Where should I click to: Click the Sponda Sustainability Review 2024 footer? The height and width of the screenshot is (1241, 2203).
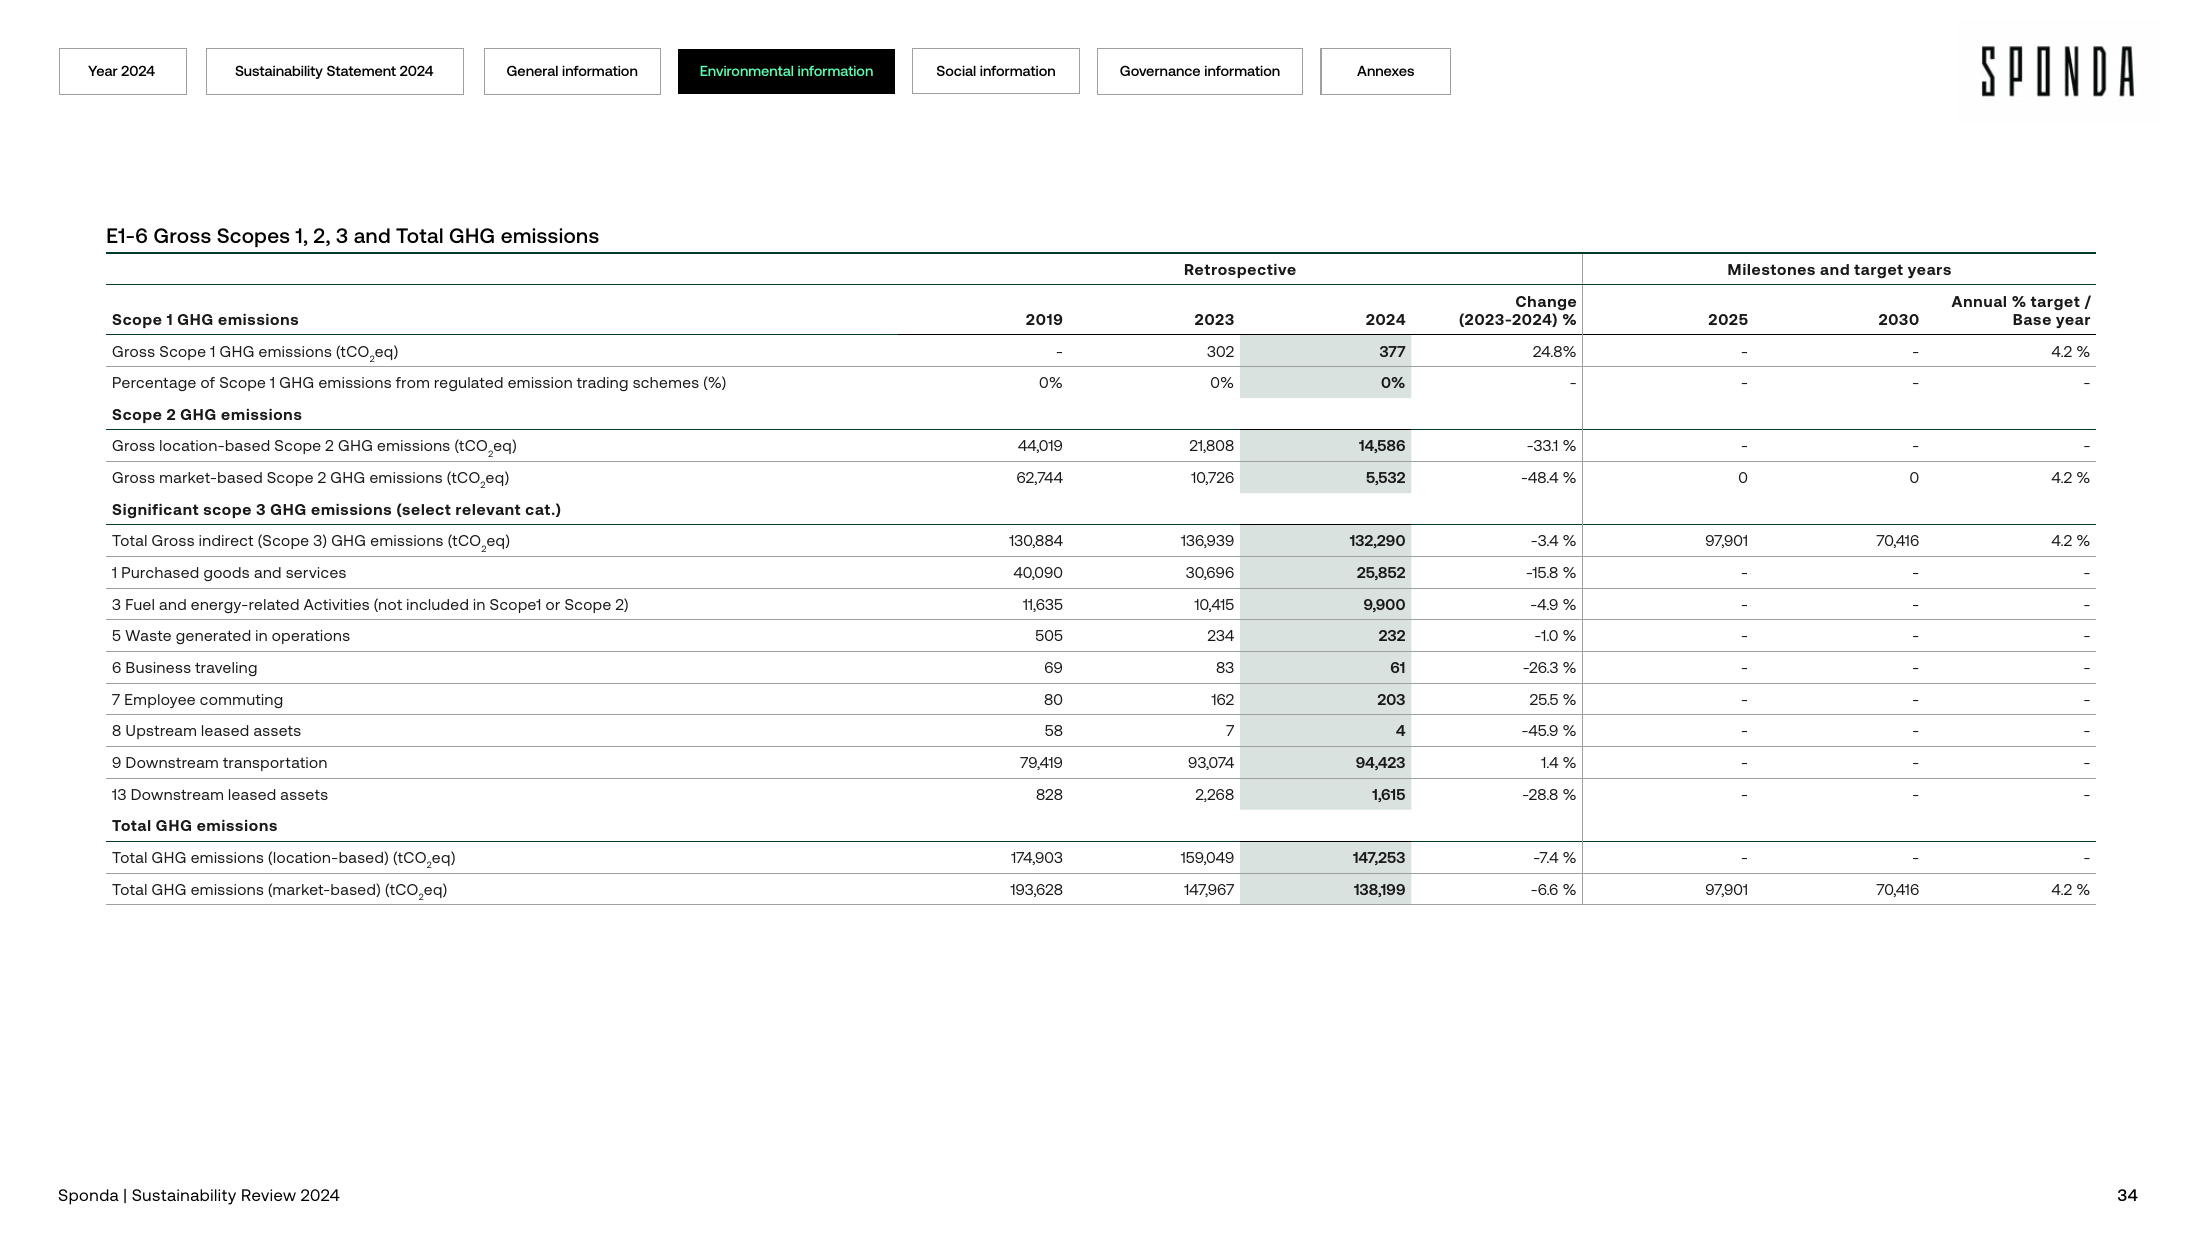[x=199, y=1195]
